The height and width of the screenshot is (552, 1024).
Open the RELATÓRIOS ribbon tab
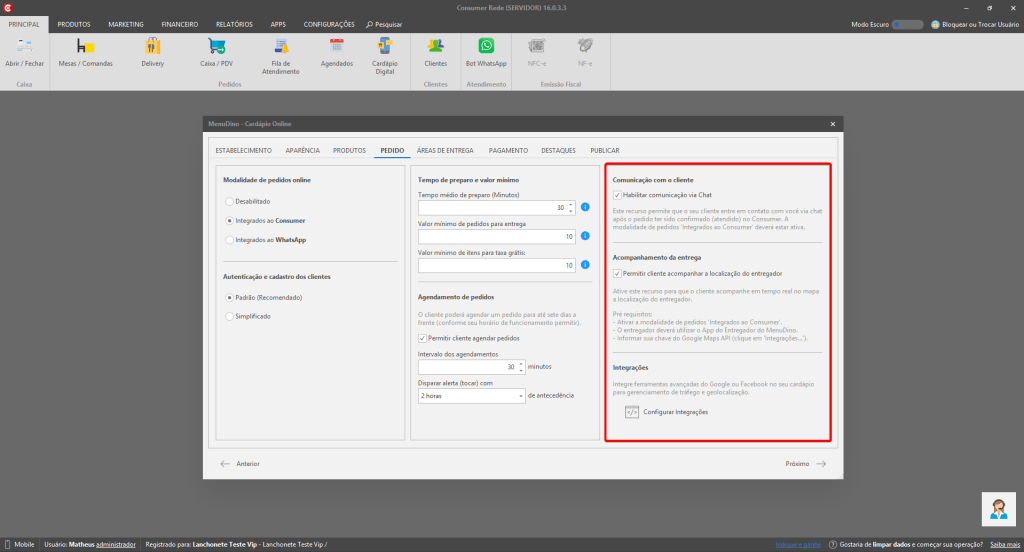pyautogui.click(x=234, y=24)
